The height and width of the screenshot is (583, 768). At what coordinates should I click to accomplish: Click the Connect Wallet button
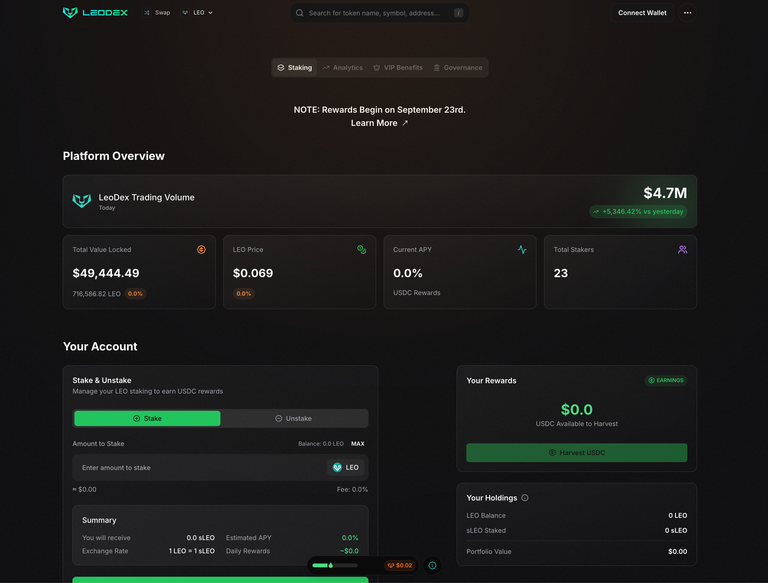(642, 13)
